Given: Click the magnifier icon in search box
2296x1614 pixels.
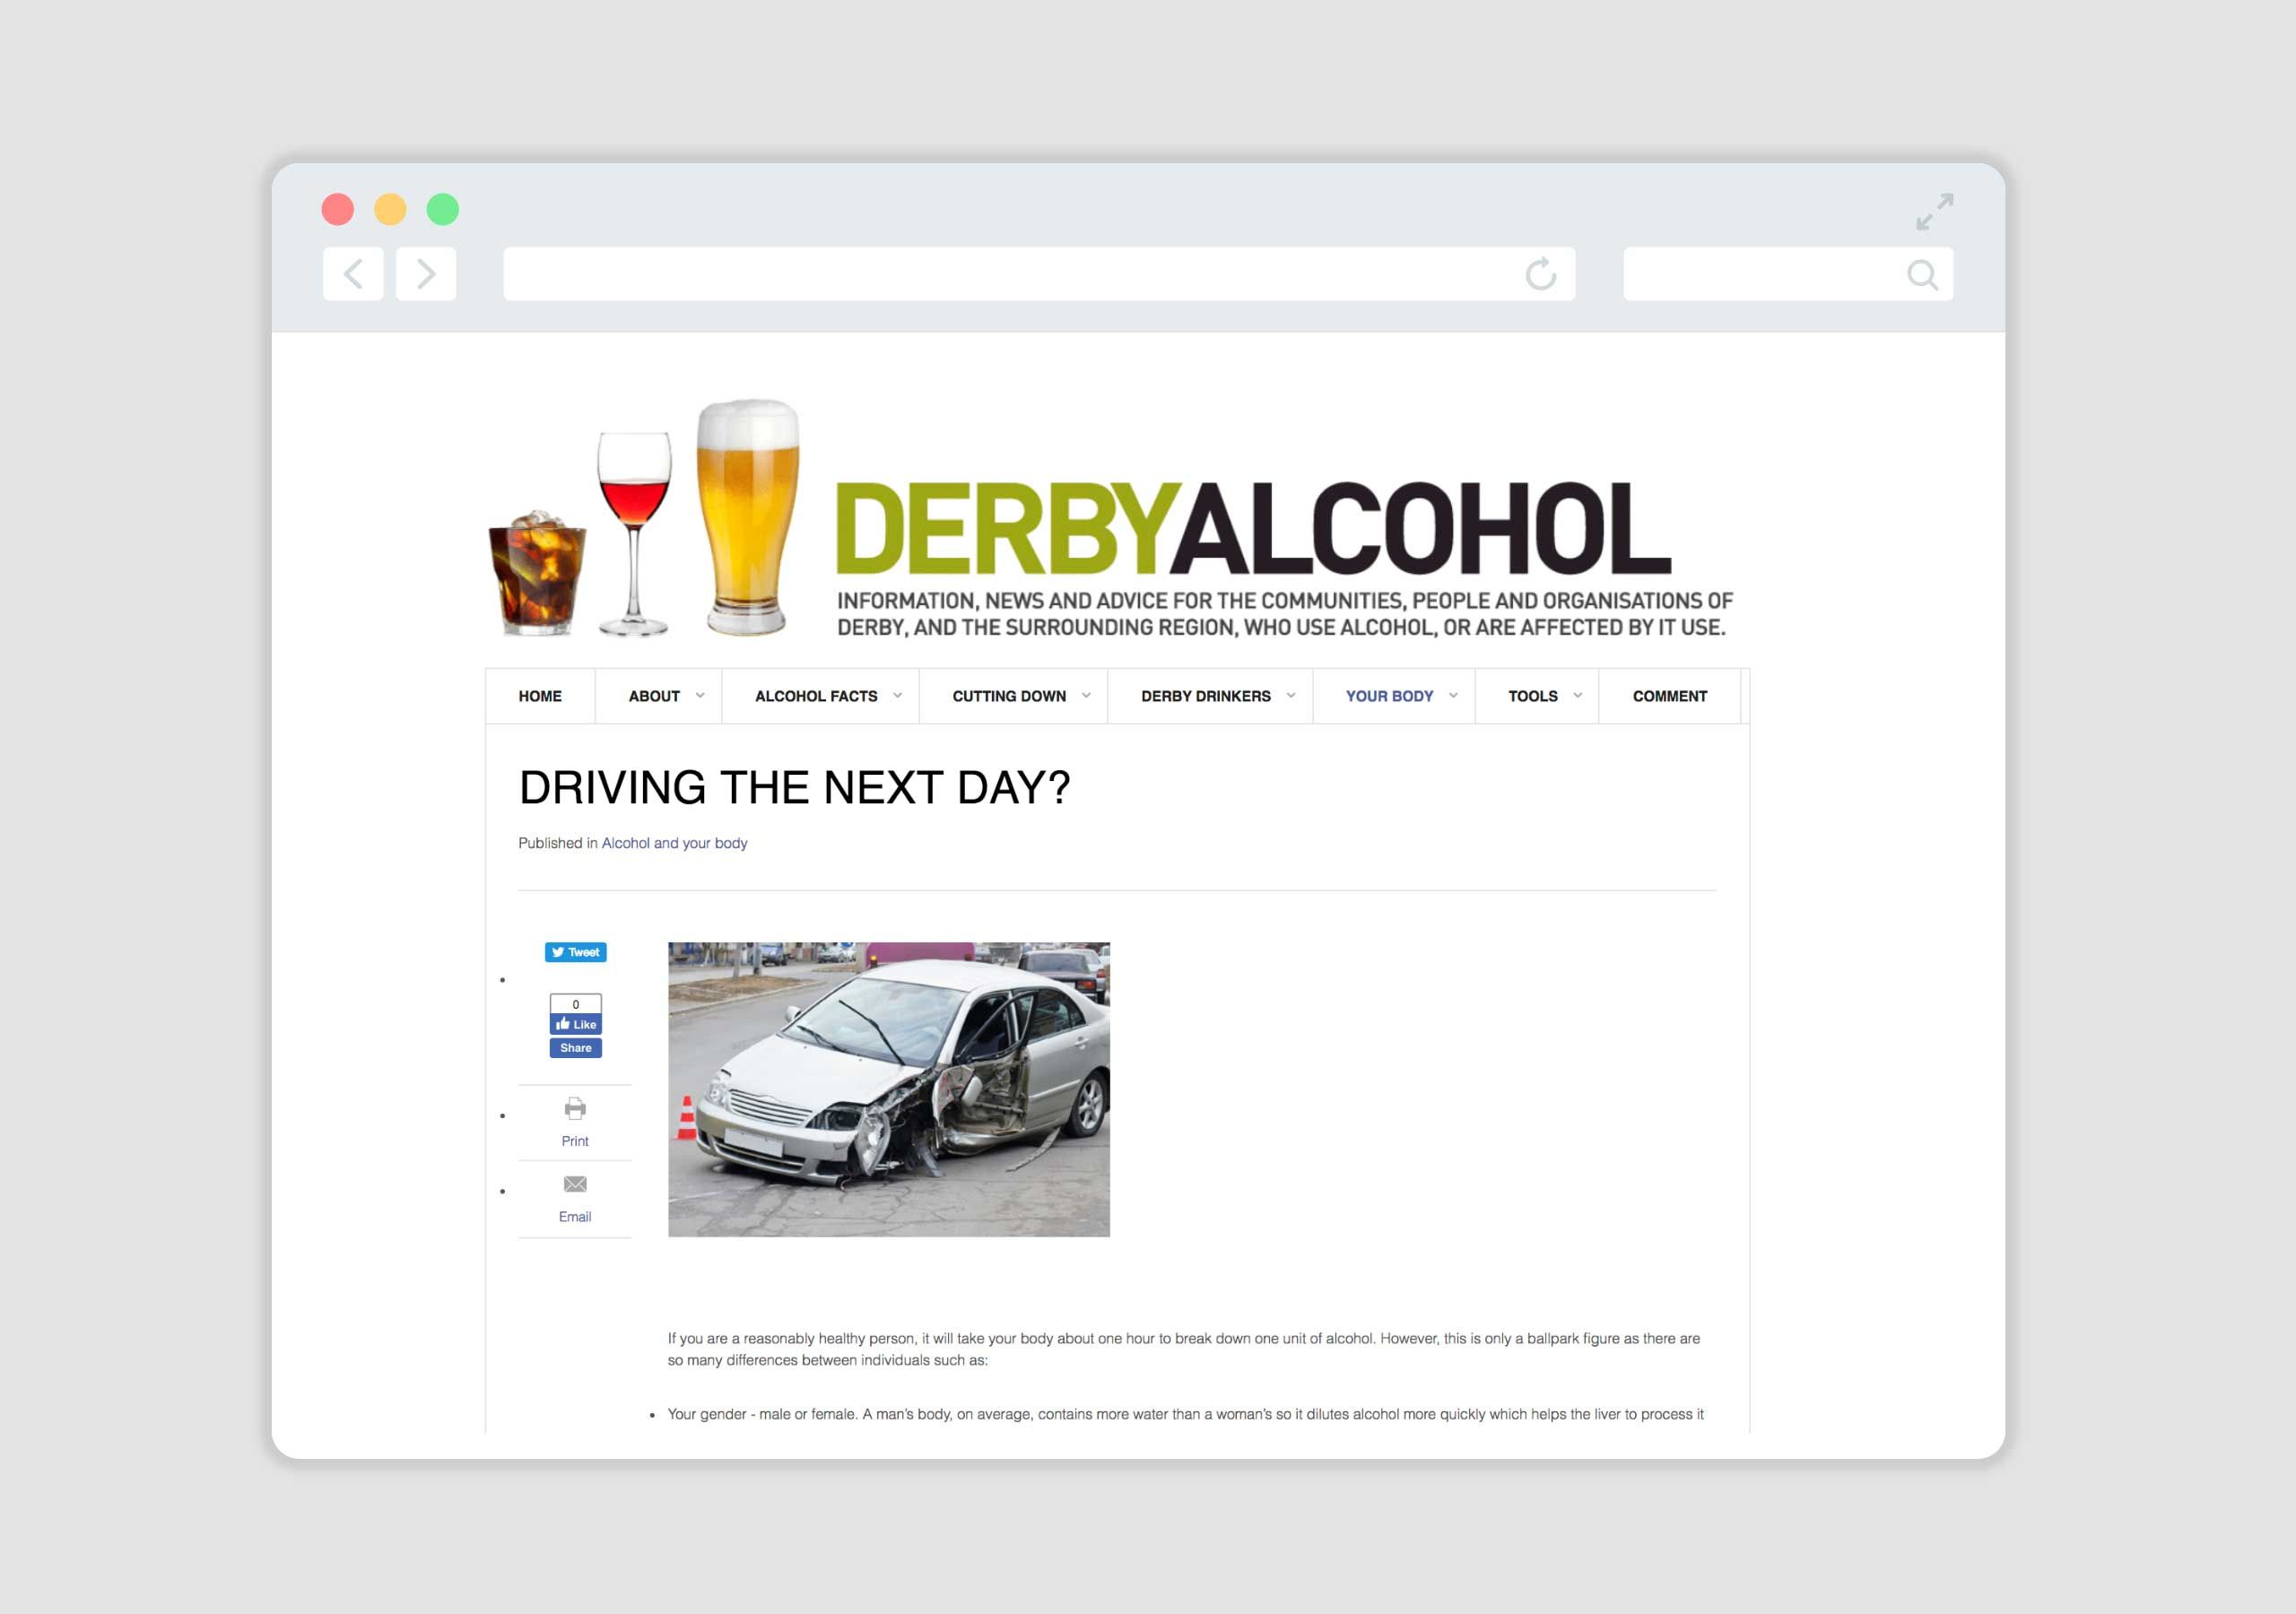Looking at the screenshot, I should point(1921,274).
